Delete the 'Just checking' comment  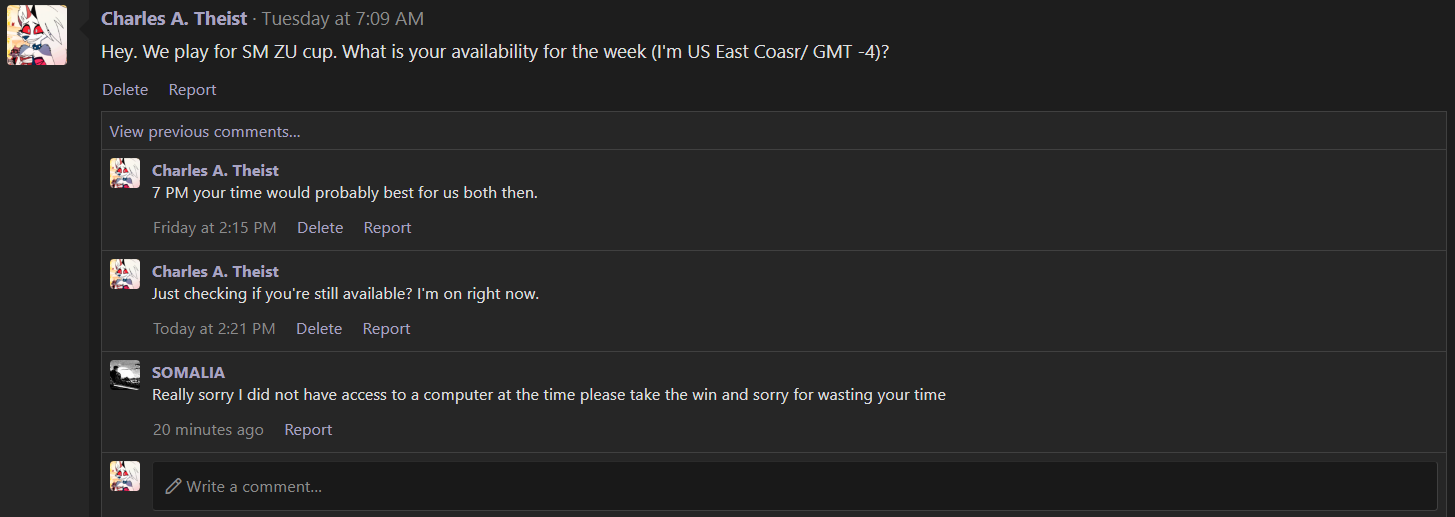point(319,328)
